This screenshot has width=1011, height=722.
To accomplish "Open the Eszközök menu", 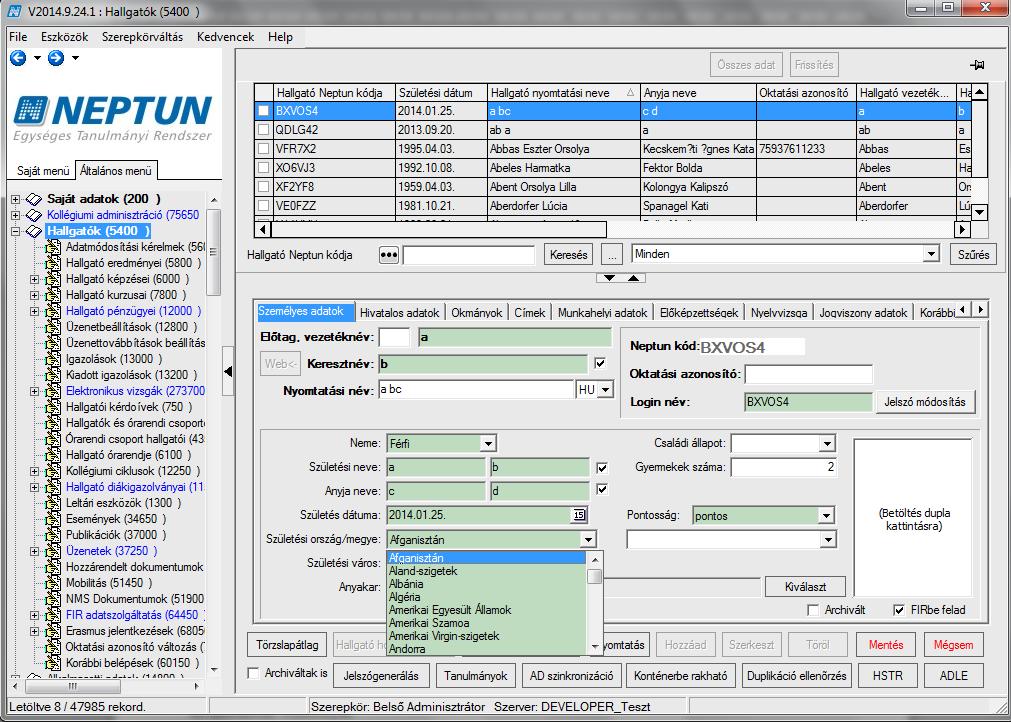I will tap(64, 37).
